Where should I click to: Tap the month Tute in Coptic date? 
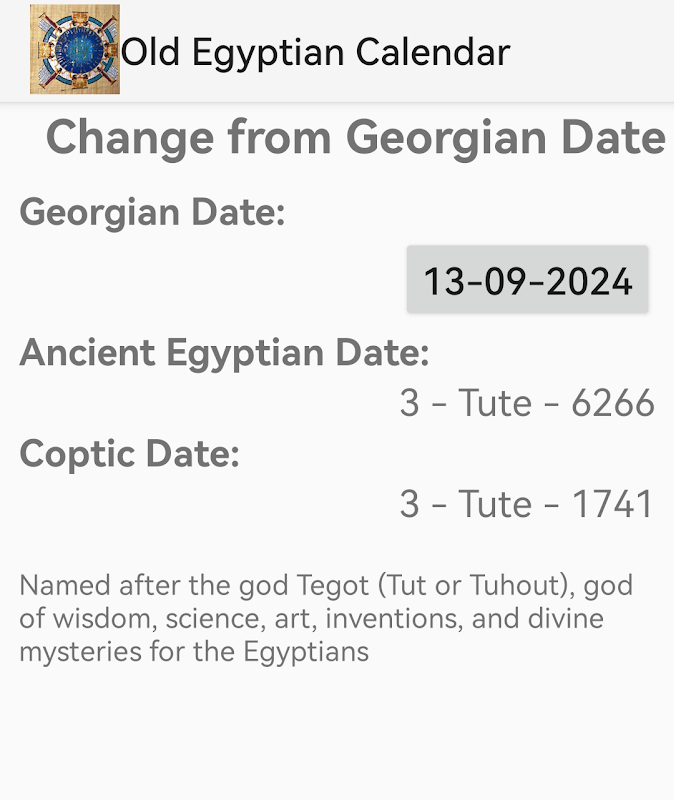point(495,504)
